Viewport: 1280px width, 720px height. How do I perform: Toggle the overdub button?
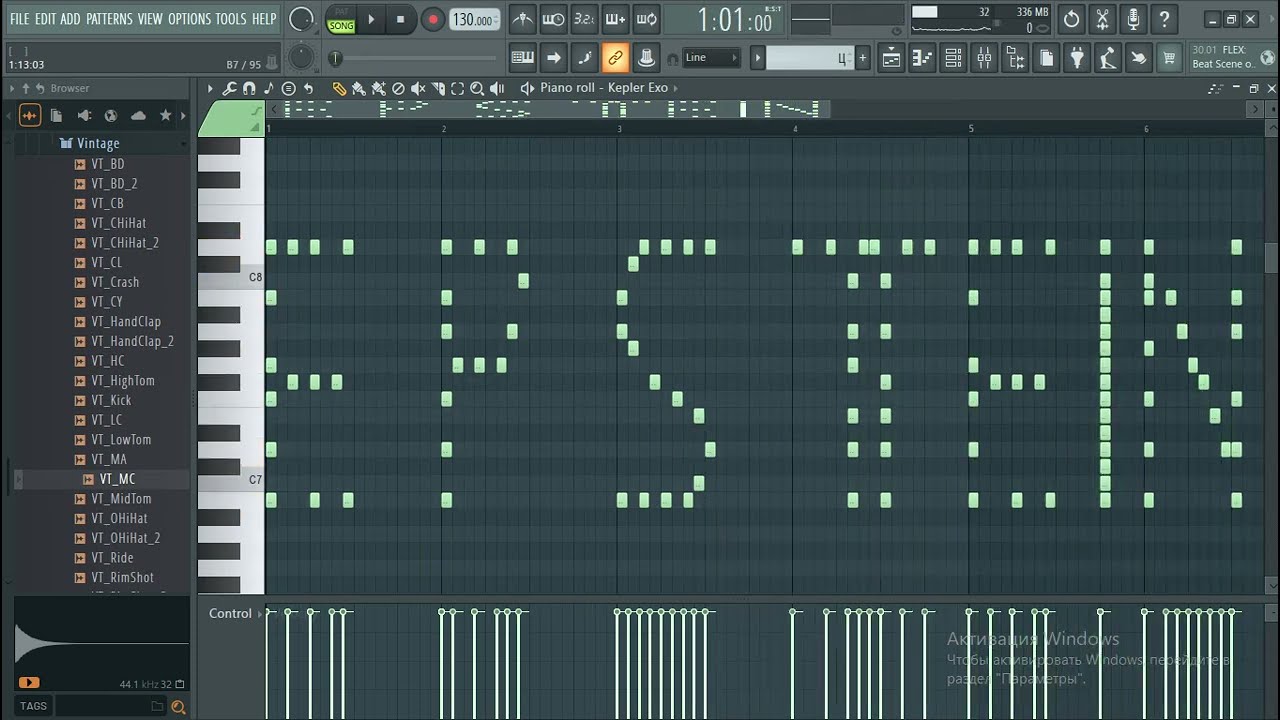coord(615,19)
